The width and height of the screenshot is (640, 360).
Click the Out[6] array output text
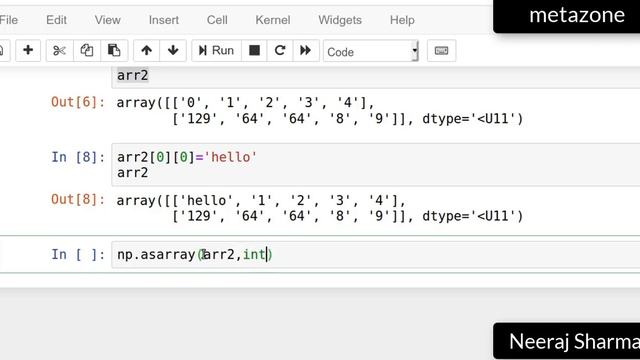click(x=320, y=111)
